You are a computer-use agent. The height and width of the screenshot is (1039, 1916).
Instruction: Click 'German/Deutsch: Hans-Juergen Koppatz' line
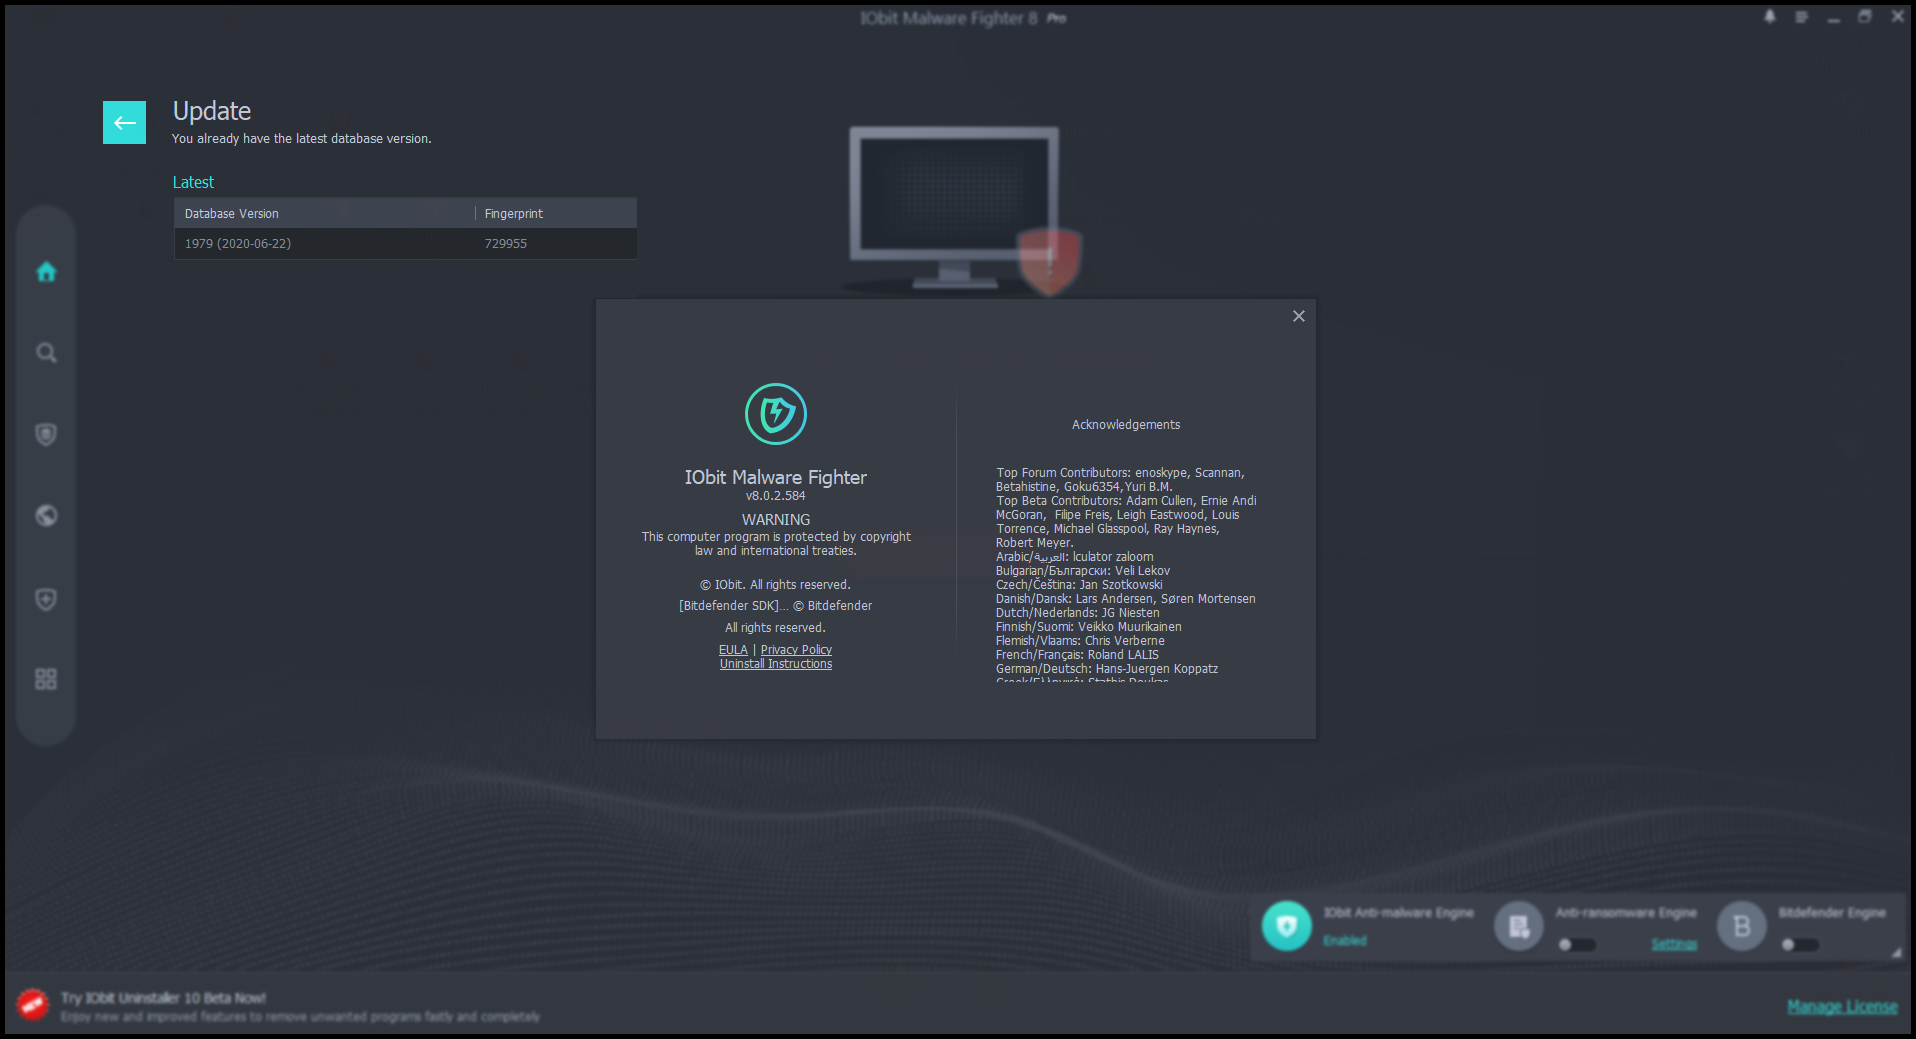pyautogui.click(x=1107, y=669)
